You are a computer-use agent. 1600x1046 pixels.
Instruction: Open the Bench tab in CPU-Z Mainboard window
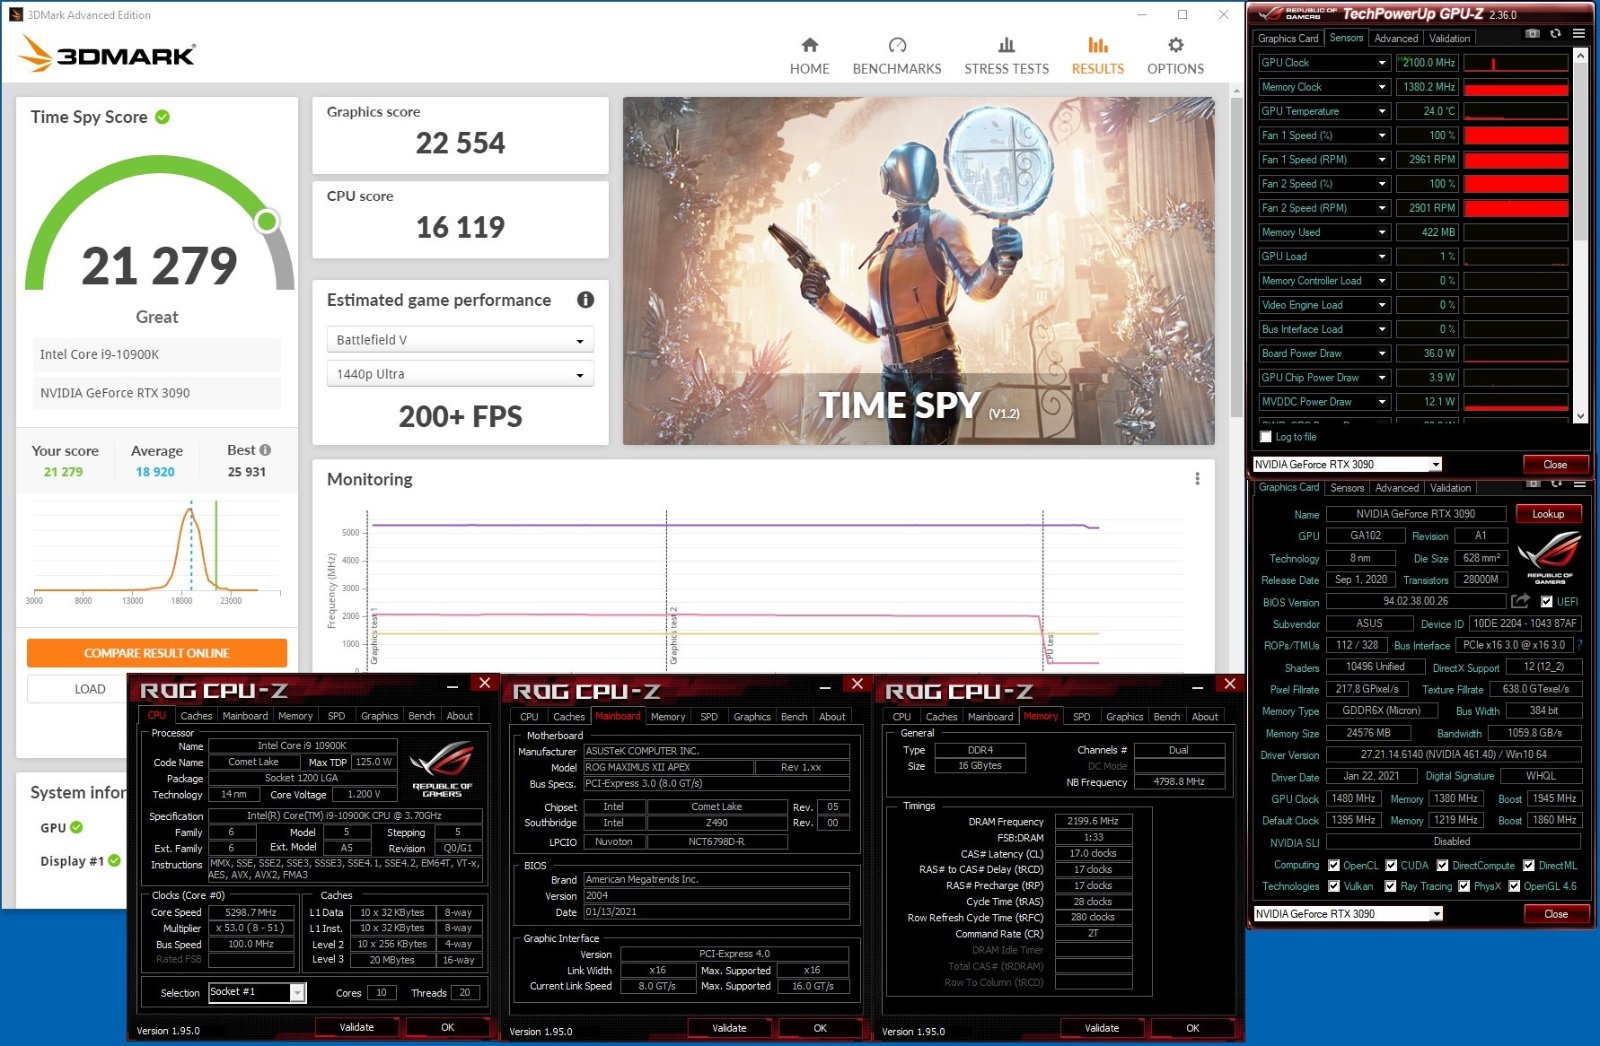794,716
